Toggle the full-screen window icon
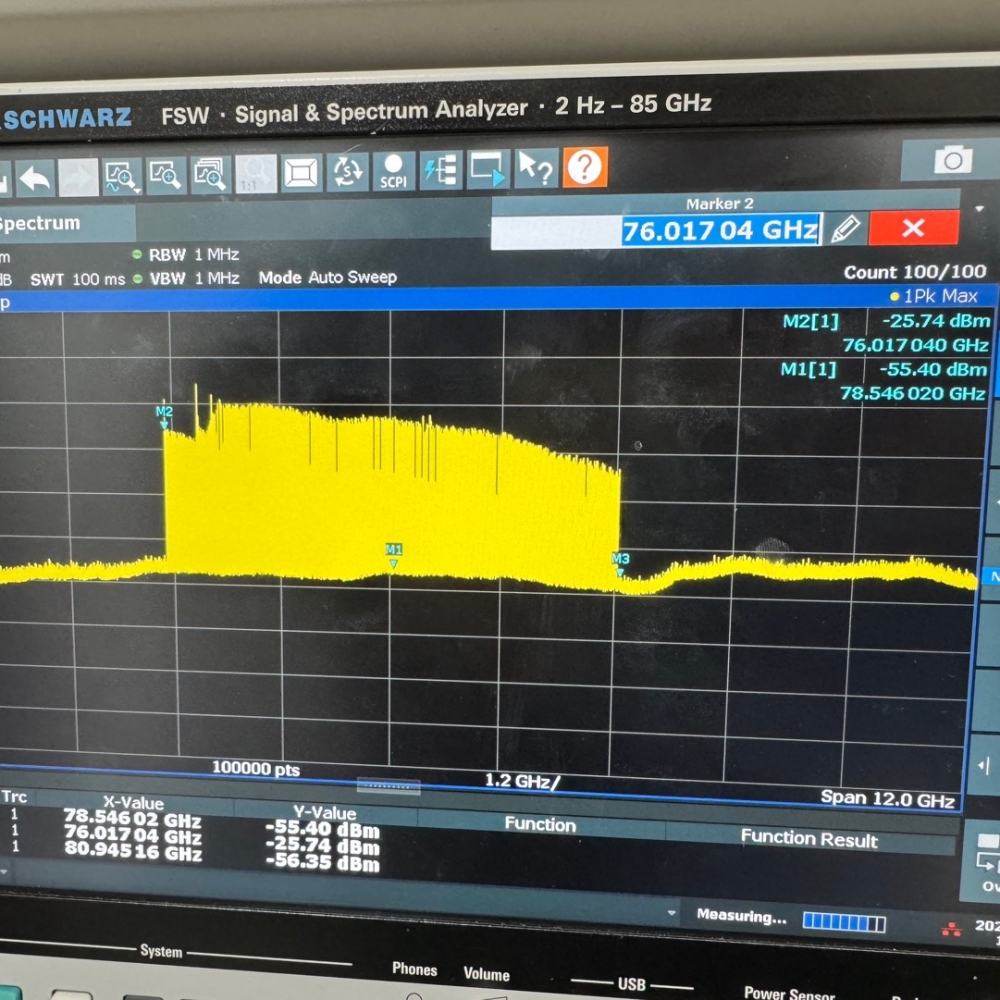Viewport: 1000px width, 1000px height. point(301,172)
